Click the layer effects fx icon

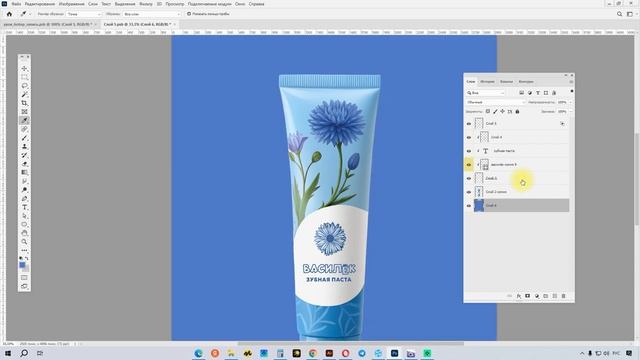pos(518,296)
